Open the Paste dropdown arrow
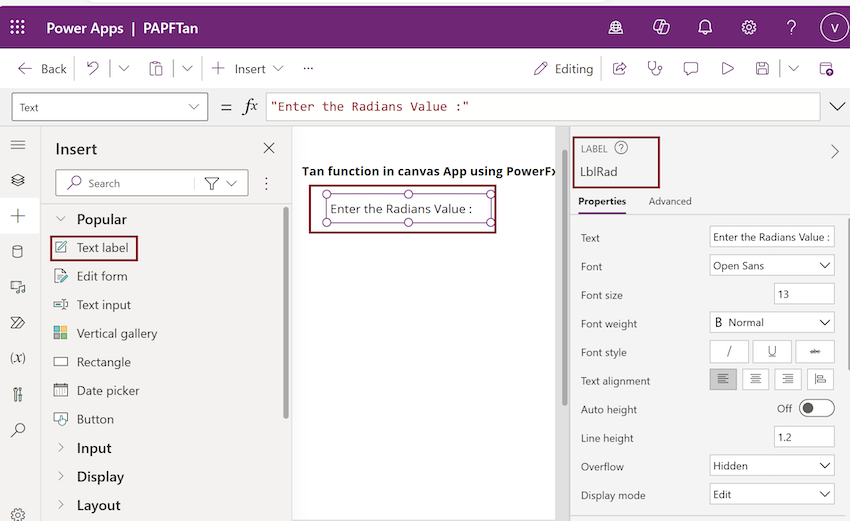This screenshot has height=521, width=850. click(187, 69)
